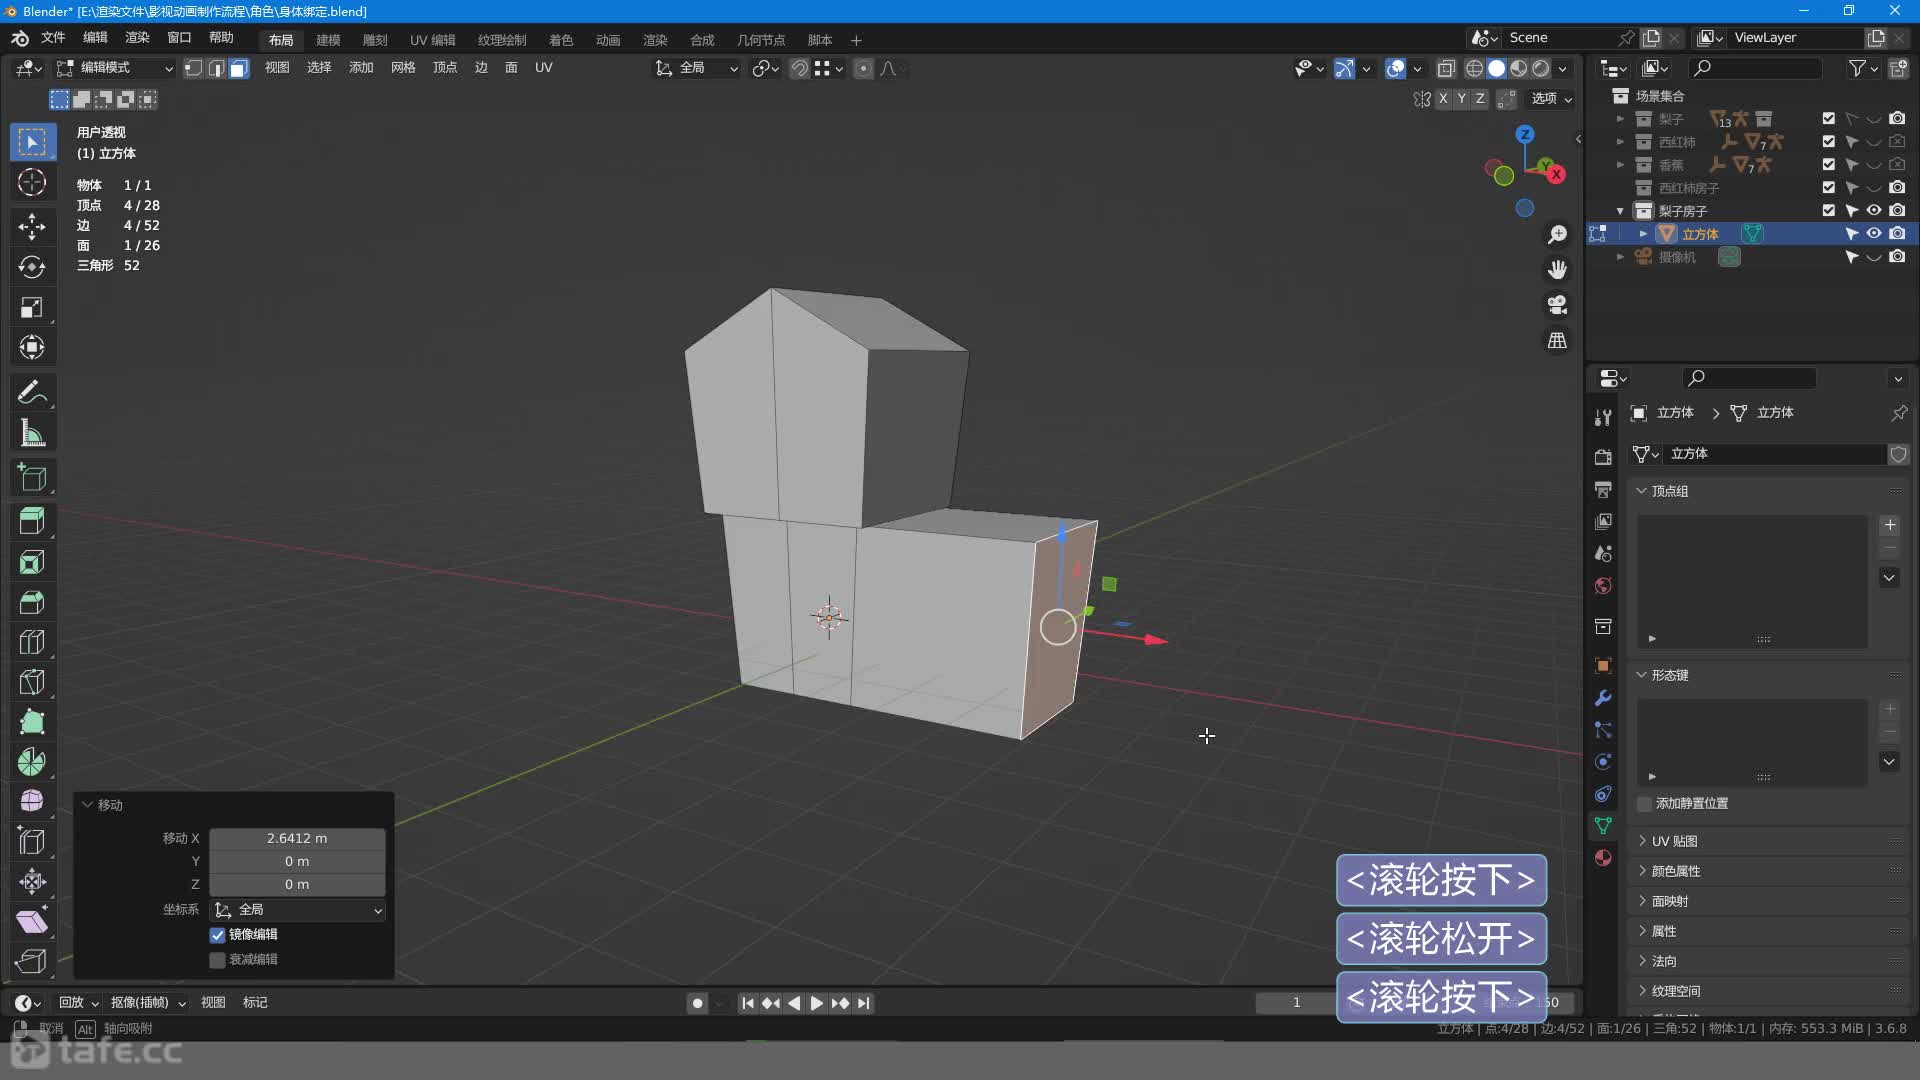Select the Spin tool

coord(32,762)
